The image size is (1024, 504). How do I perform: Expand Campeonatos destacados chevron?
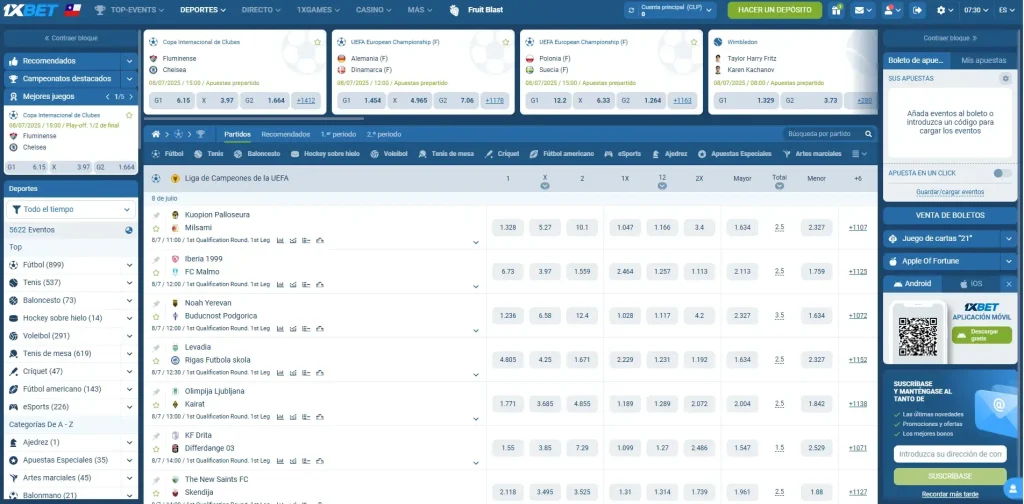pos(129,78)
